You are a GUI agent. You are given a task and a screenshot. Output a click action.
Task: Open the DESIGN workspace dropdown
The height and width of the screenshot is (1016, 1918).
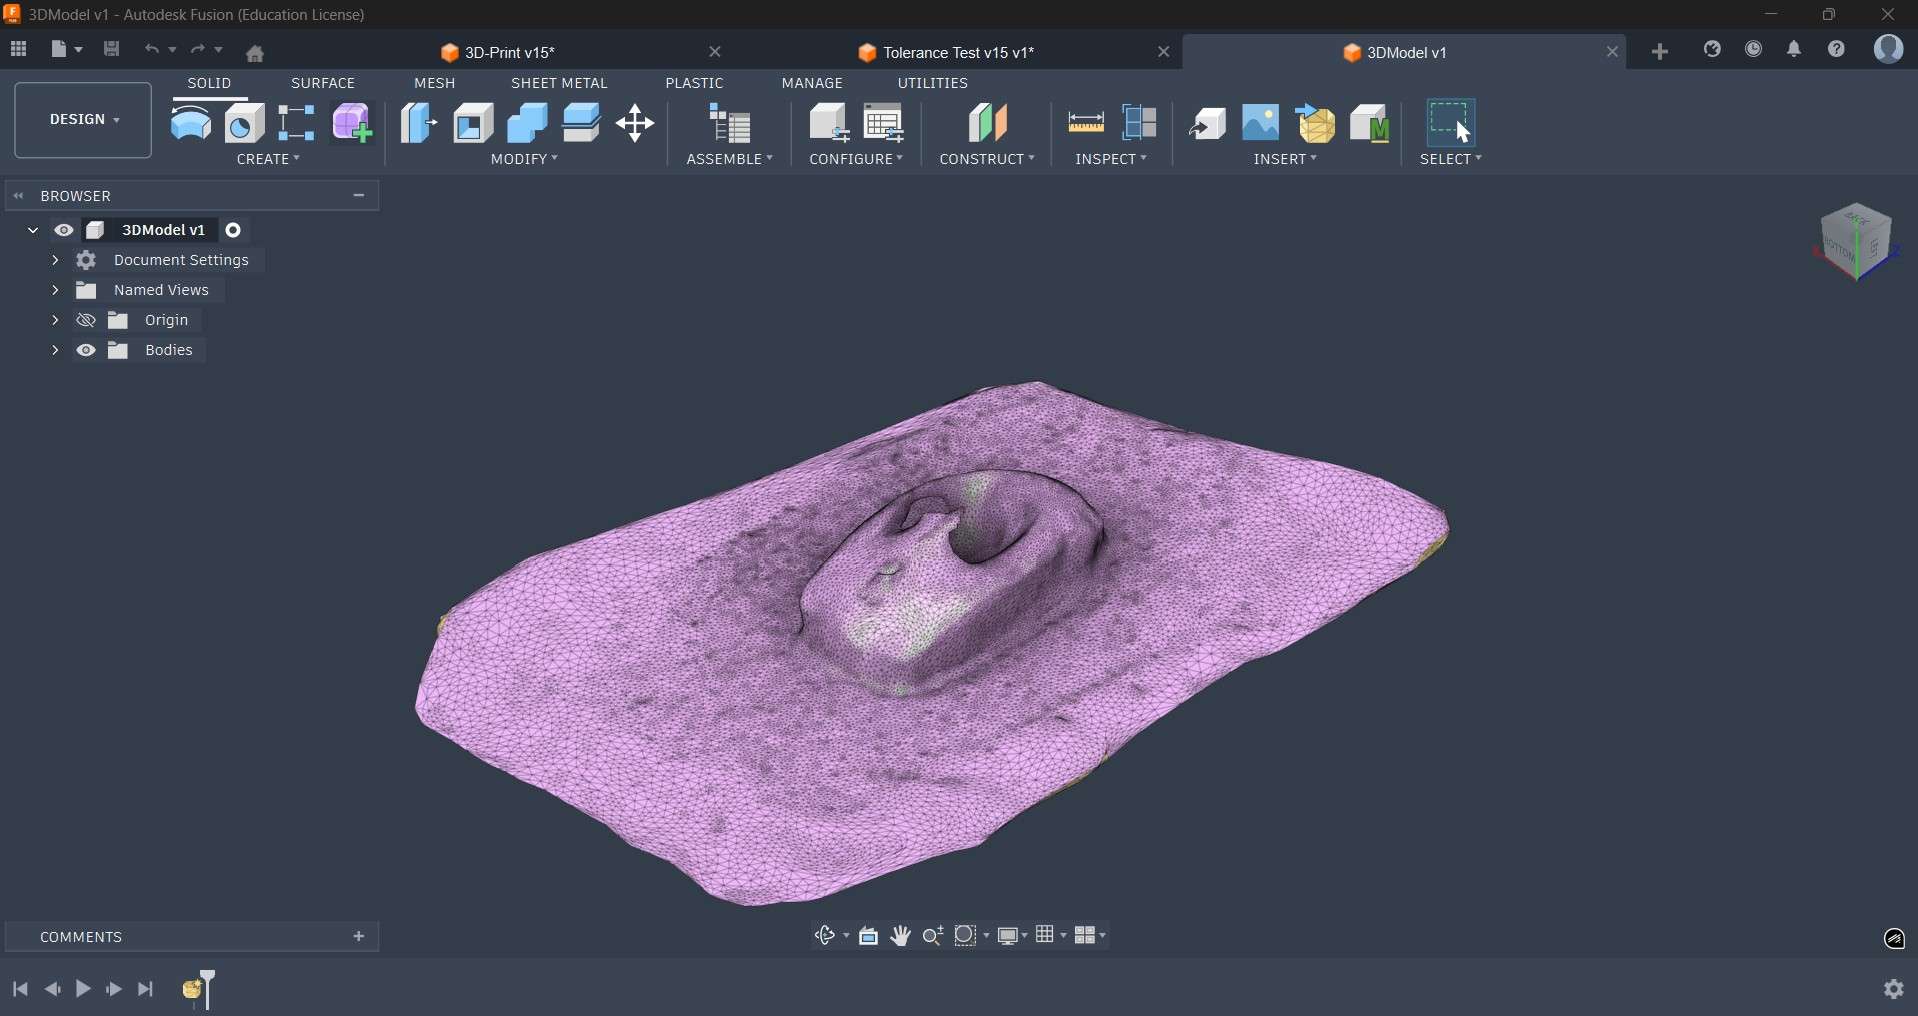[81, 119]
